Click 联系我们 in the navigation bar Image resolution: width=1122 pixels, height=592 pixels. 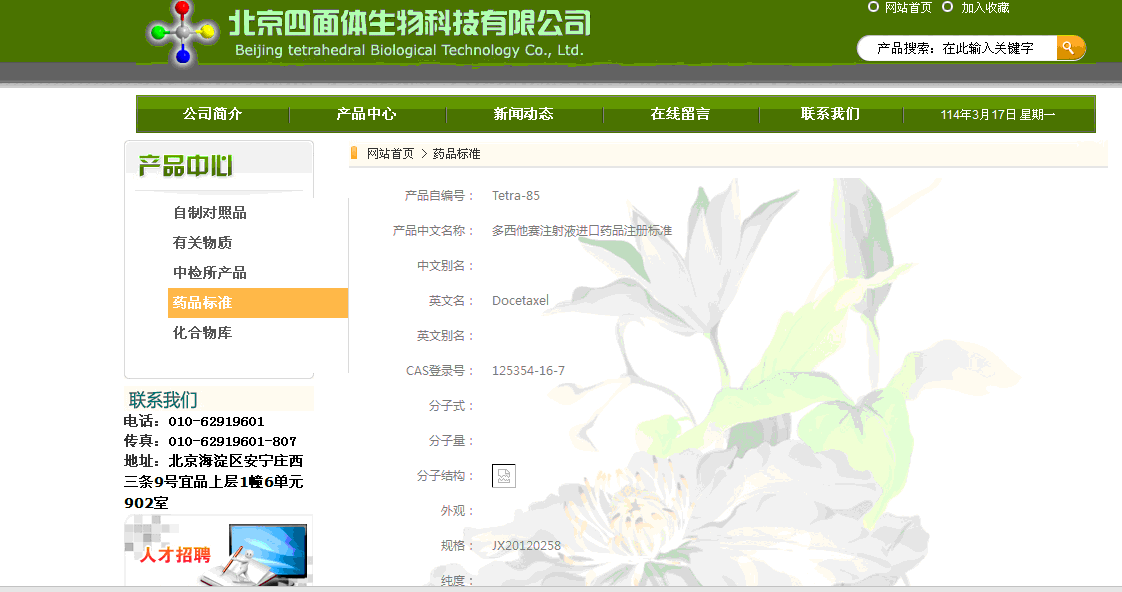[830, 114]
